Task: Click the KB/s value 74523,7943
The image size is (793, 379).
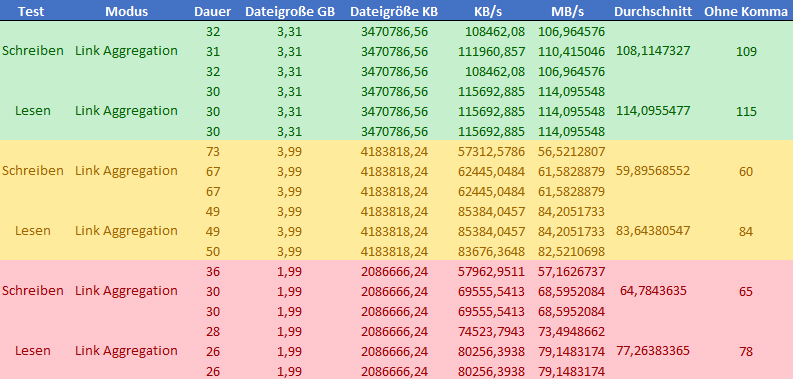Action: [x=492, y=332]
